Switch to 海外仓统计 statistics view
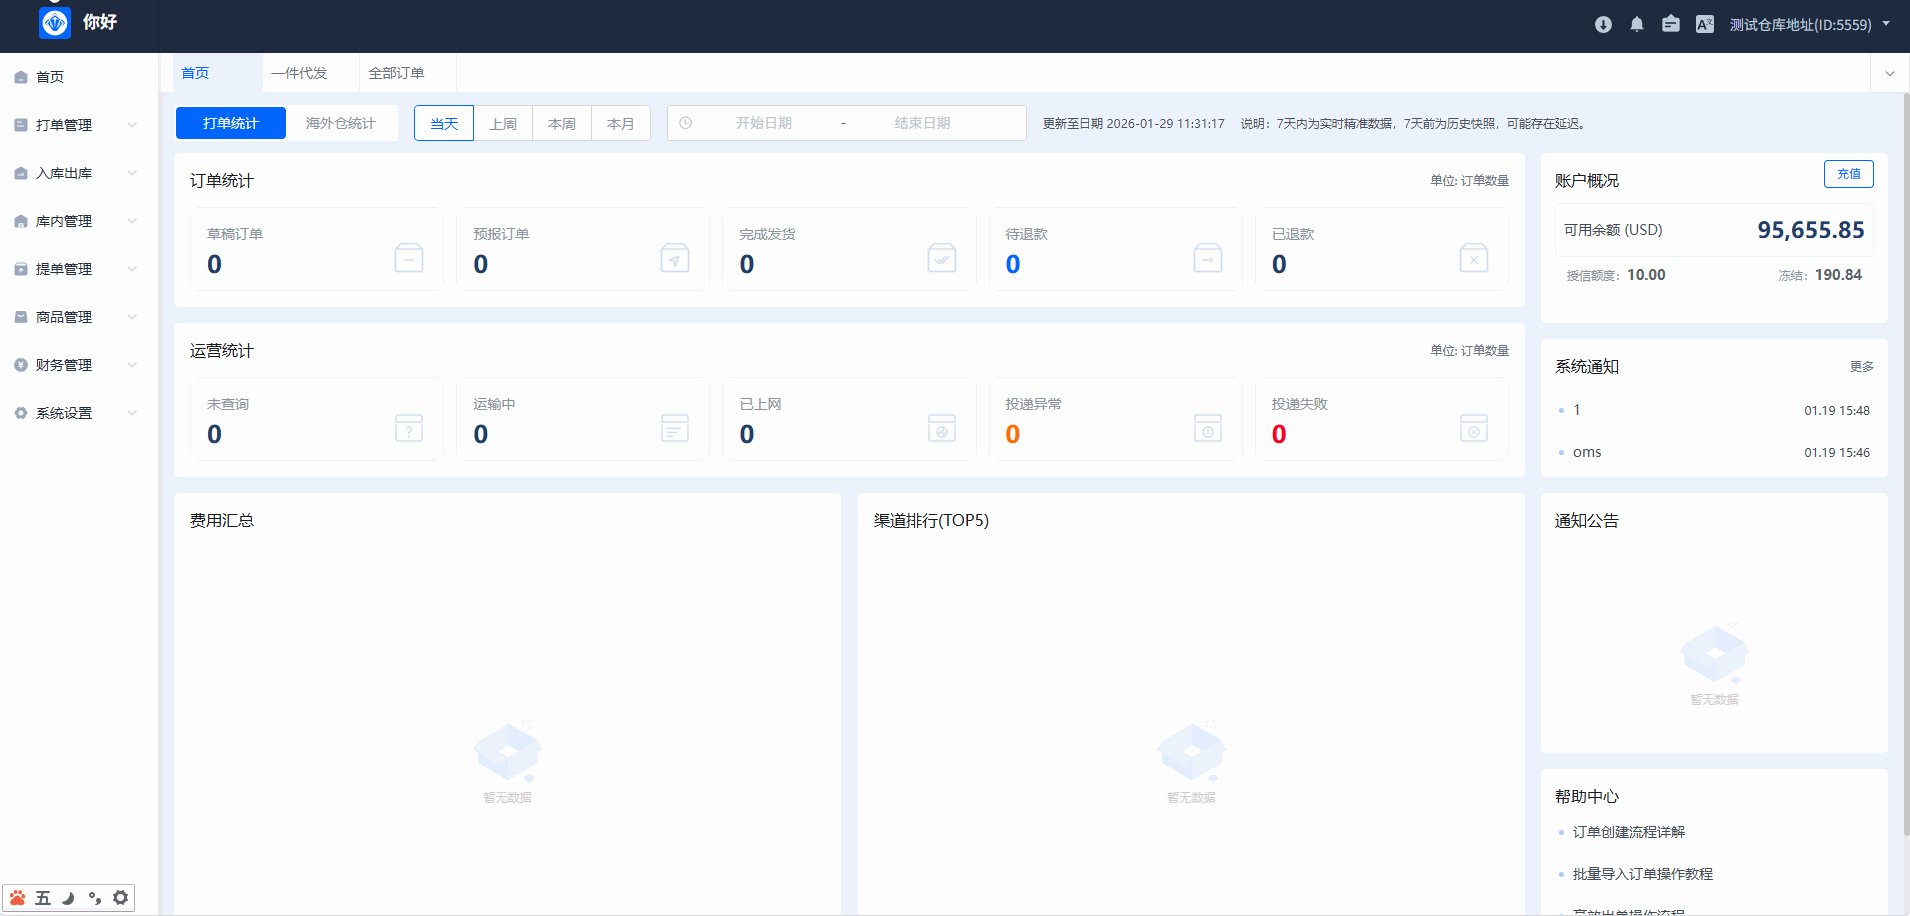The height and width of the screenshot is (916, 1910). click(x=340, y=124)
